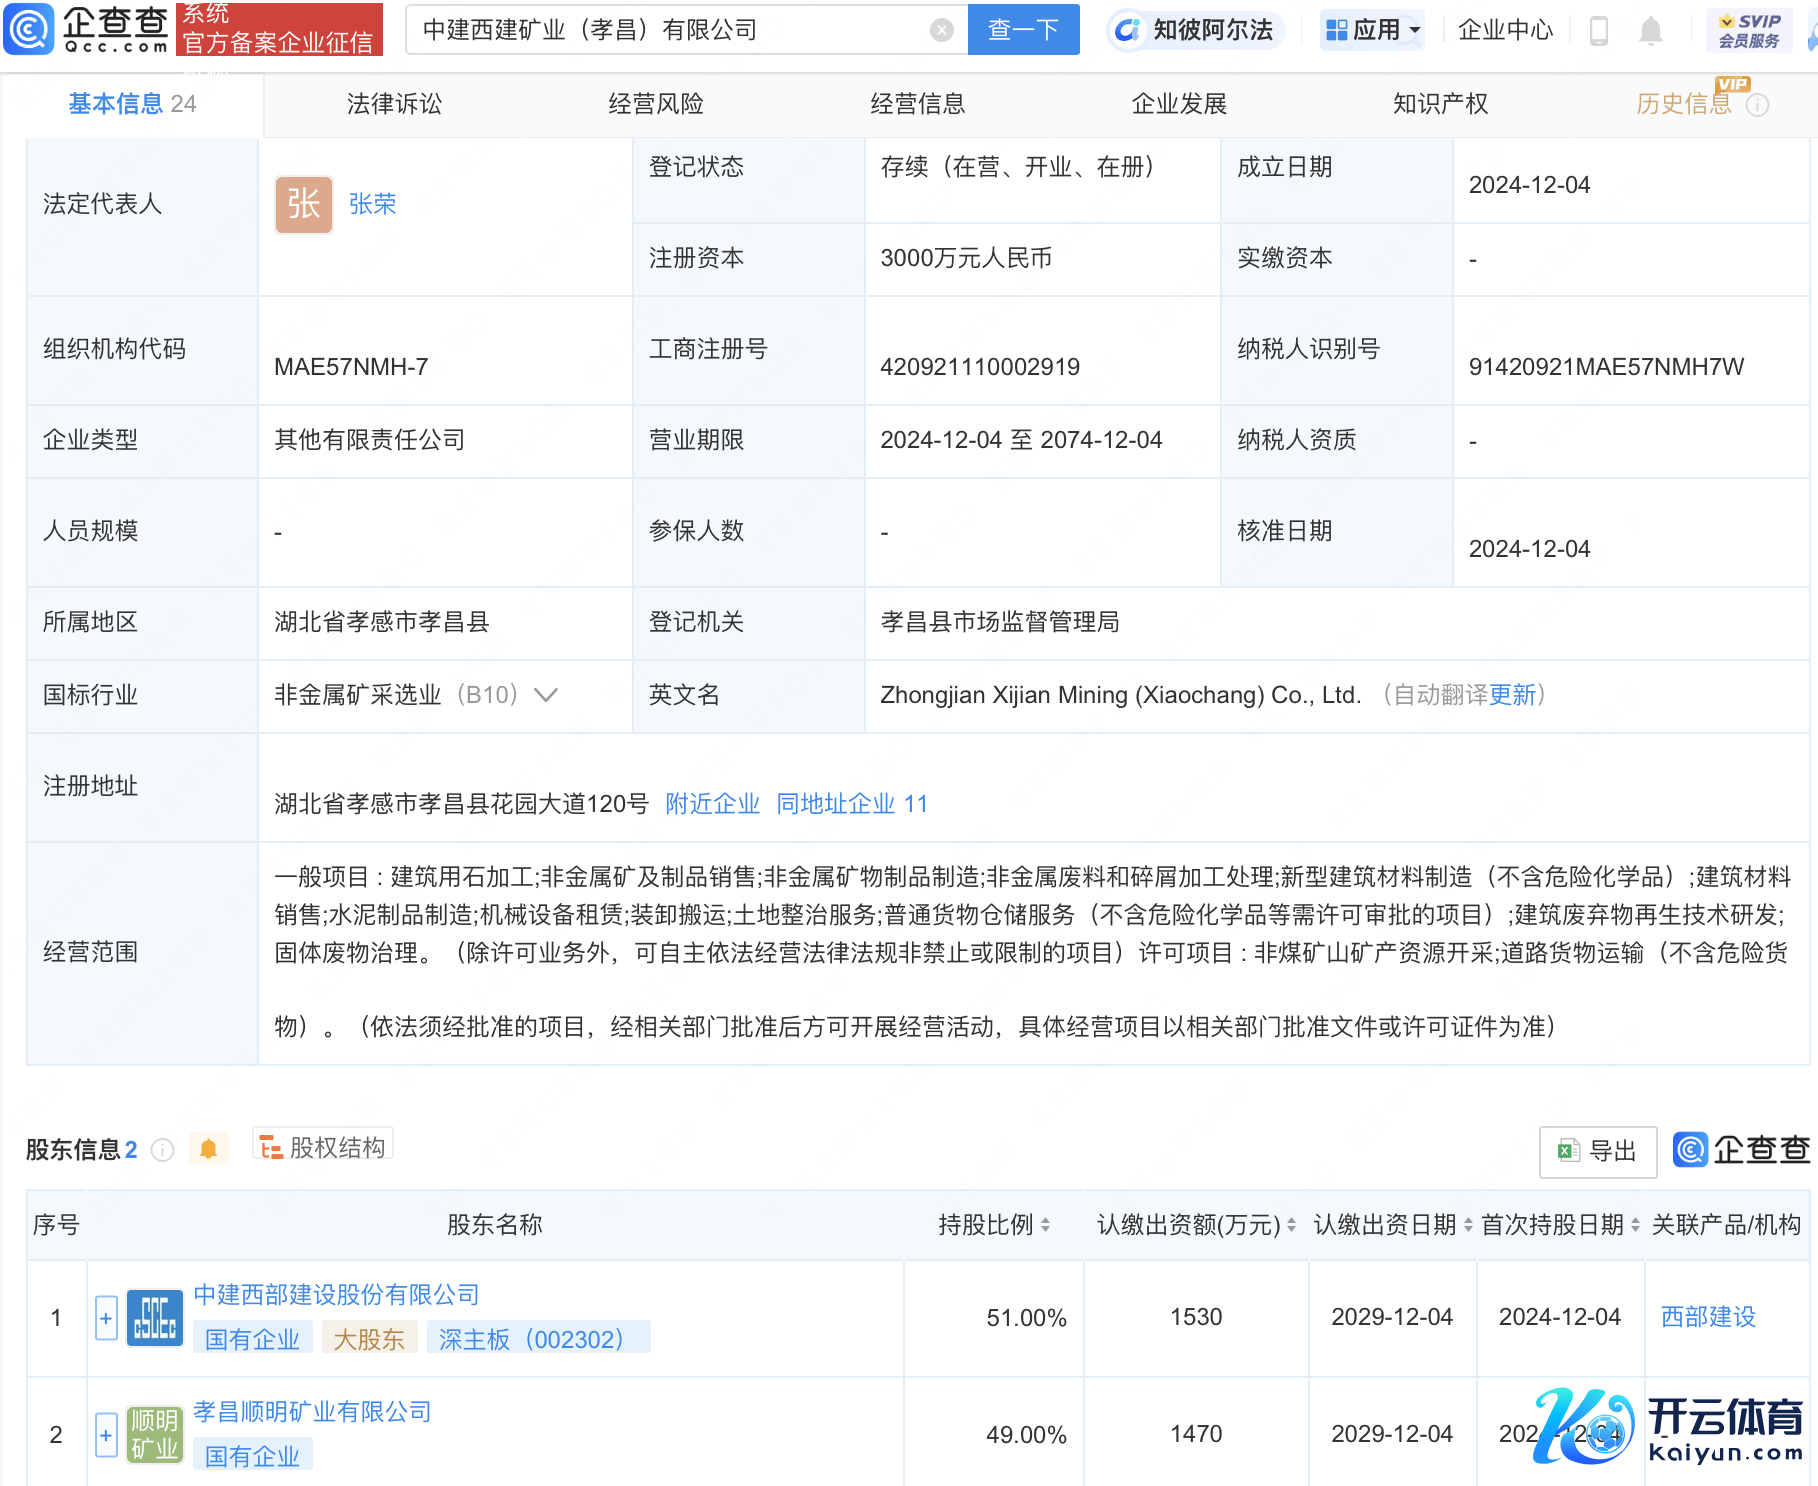The image size is (1818, 1486).
Task: Expand the 中建西部建设 shareholder row
Action: [106, 1317]
